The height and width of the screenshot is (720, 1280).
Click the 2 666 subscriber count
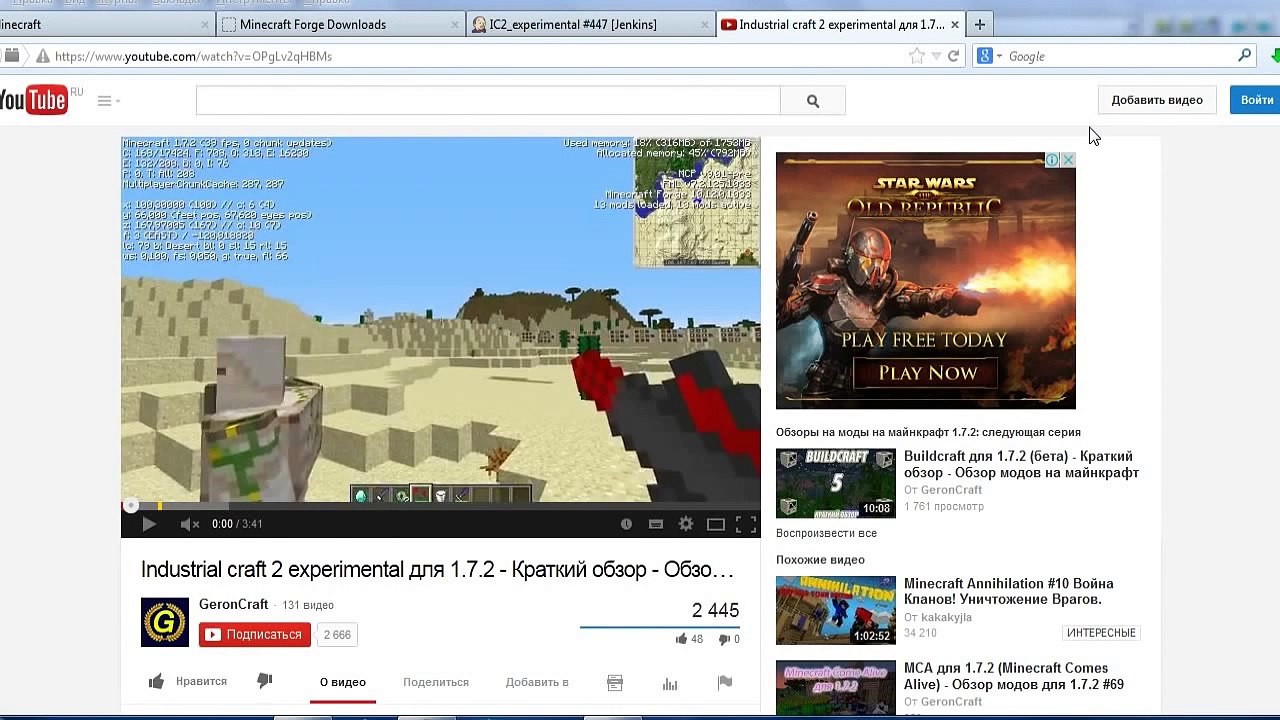(x=337, y=635)
